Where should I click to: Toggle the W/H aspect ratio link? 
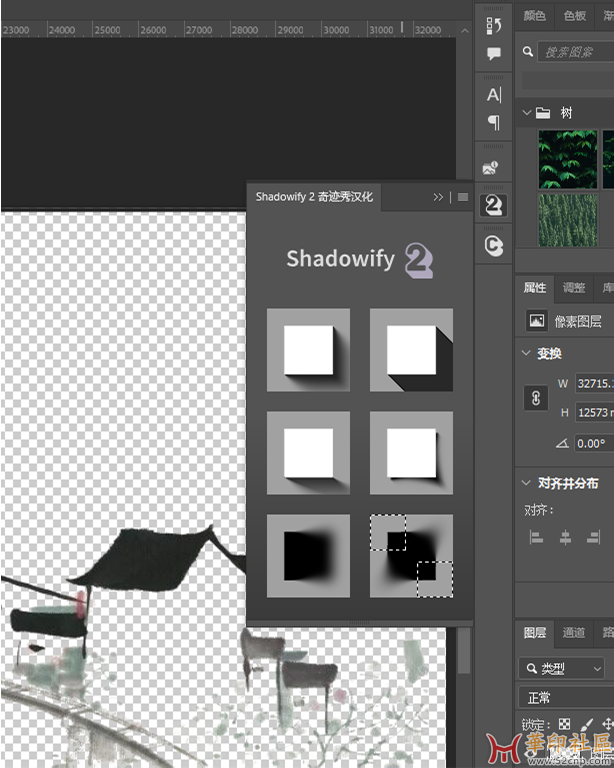(x=536, y=398)
